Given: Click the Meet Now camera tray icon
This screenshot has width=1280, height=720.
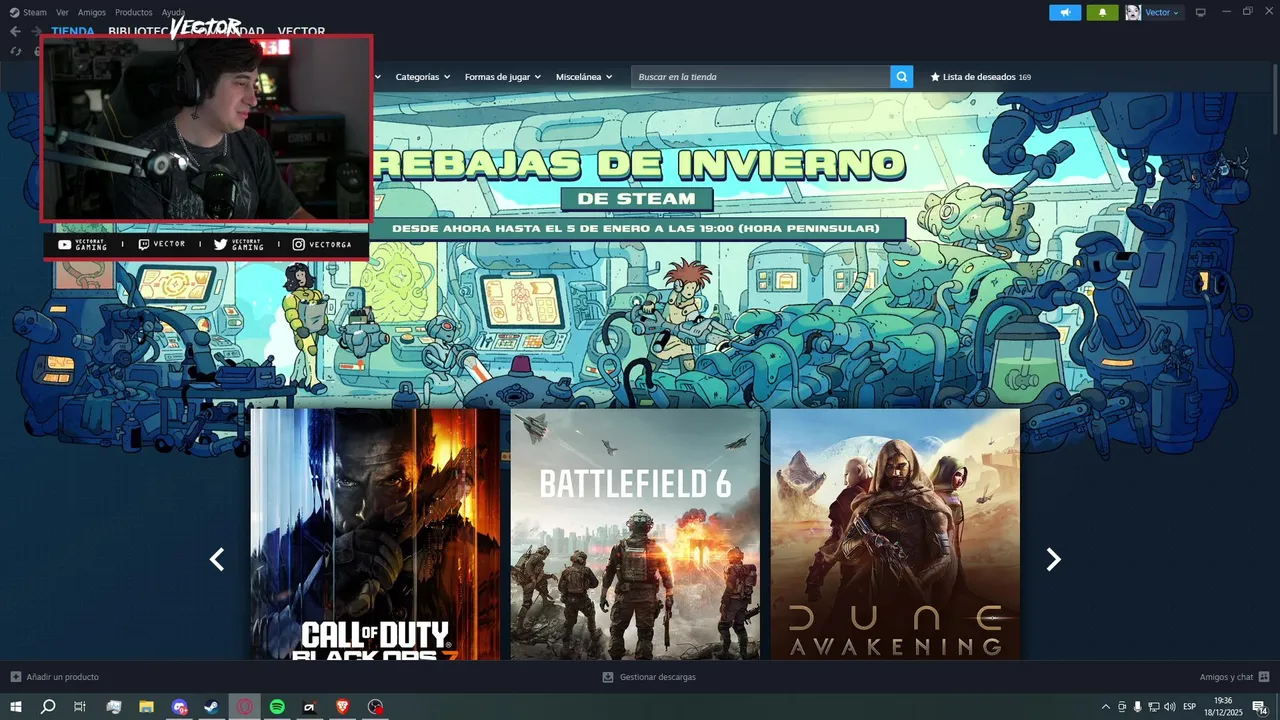Looking at the screenshot, I should pos(1122,707).
